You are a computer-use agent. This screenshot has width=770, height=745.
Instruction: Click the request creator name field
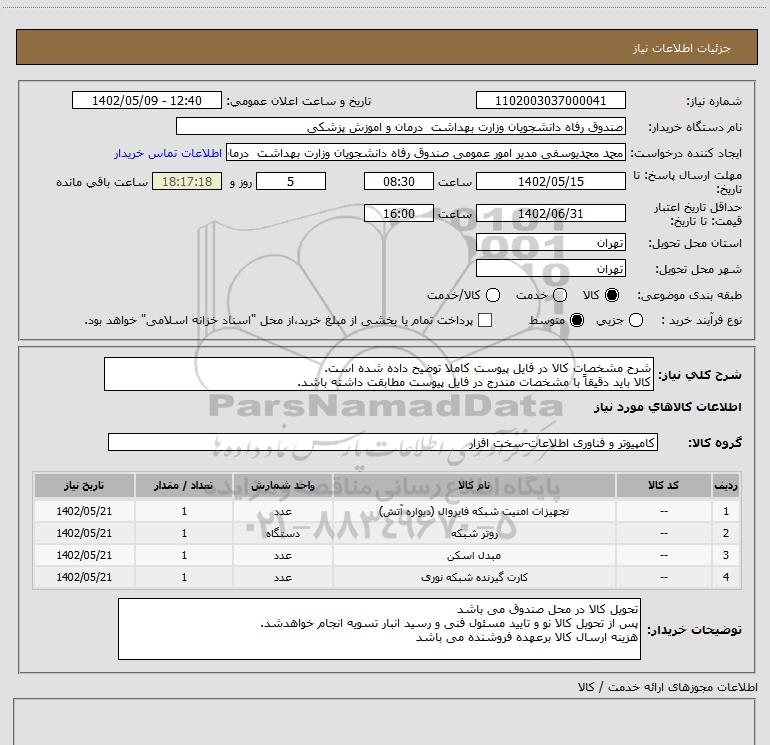point(426,153)
